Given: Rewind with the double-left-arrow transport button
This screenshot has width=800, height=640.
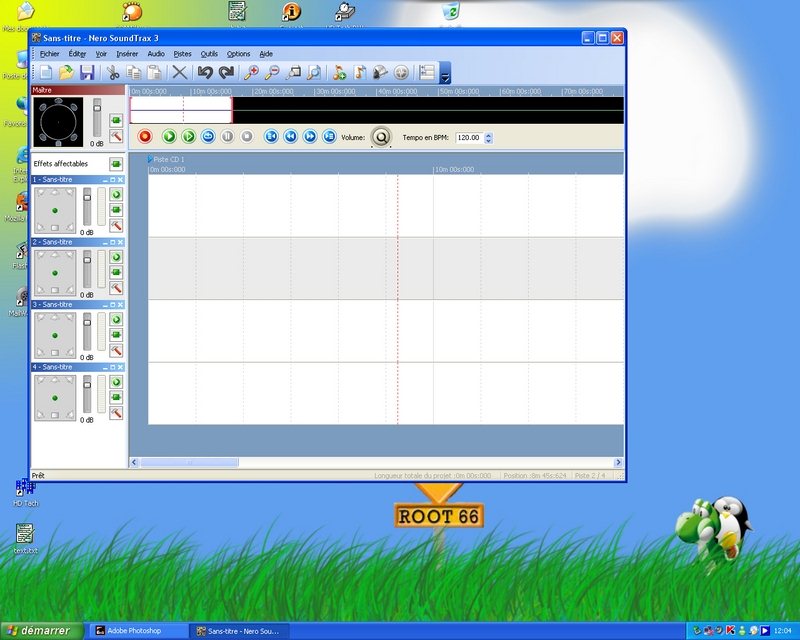Looking at the screenshot, I should pyautogui.click(x=291, y=137).
